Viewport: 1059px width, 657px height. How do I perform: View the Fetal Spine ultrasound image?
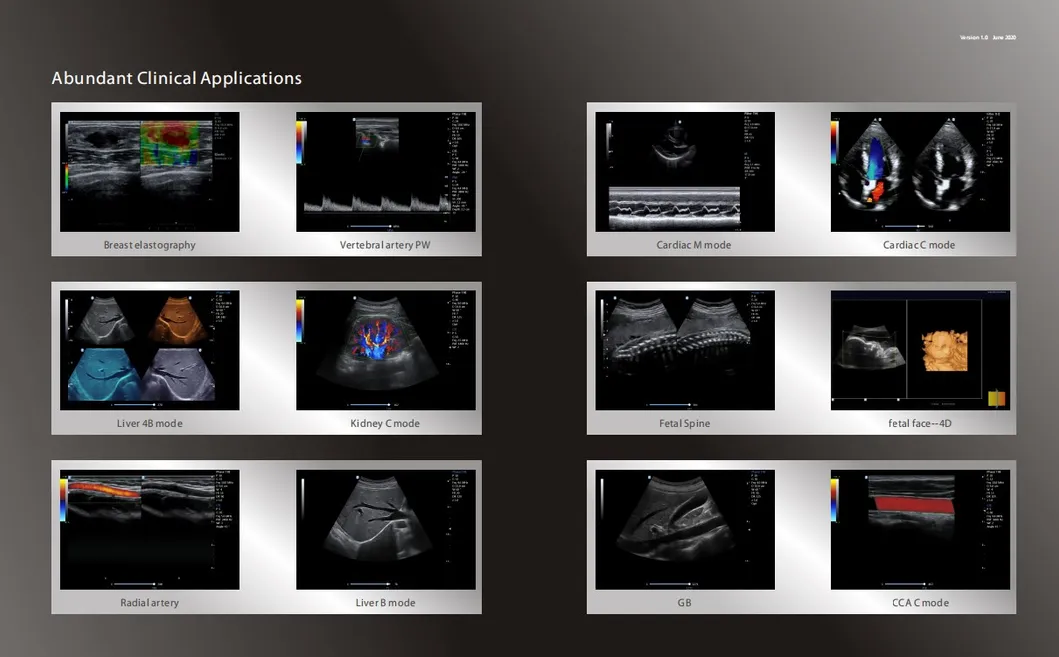click(683, 349)
